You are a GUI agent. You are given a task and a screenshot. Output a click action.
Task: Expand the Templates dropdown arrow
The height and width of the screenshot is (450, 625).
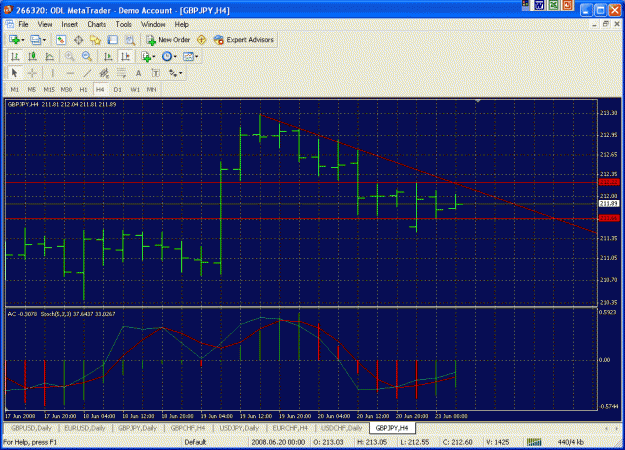(196, 57)
